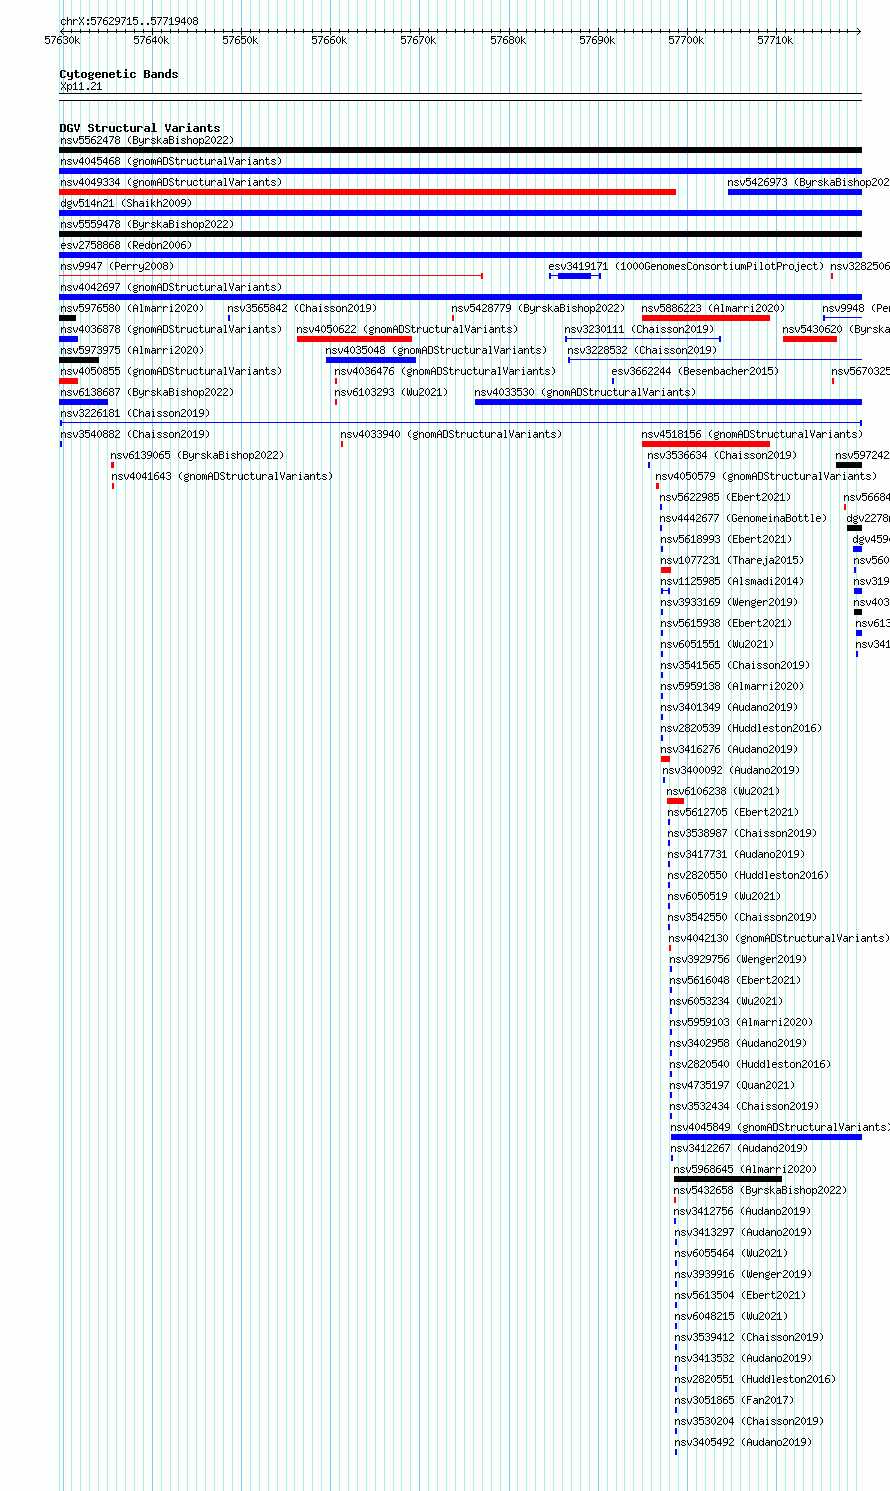Select nsv4050855 gnomAD variant label
Screen dimensions: 890x1491
click(171, 372)
